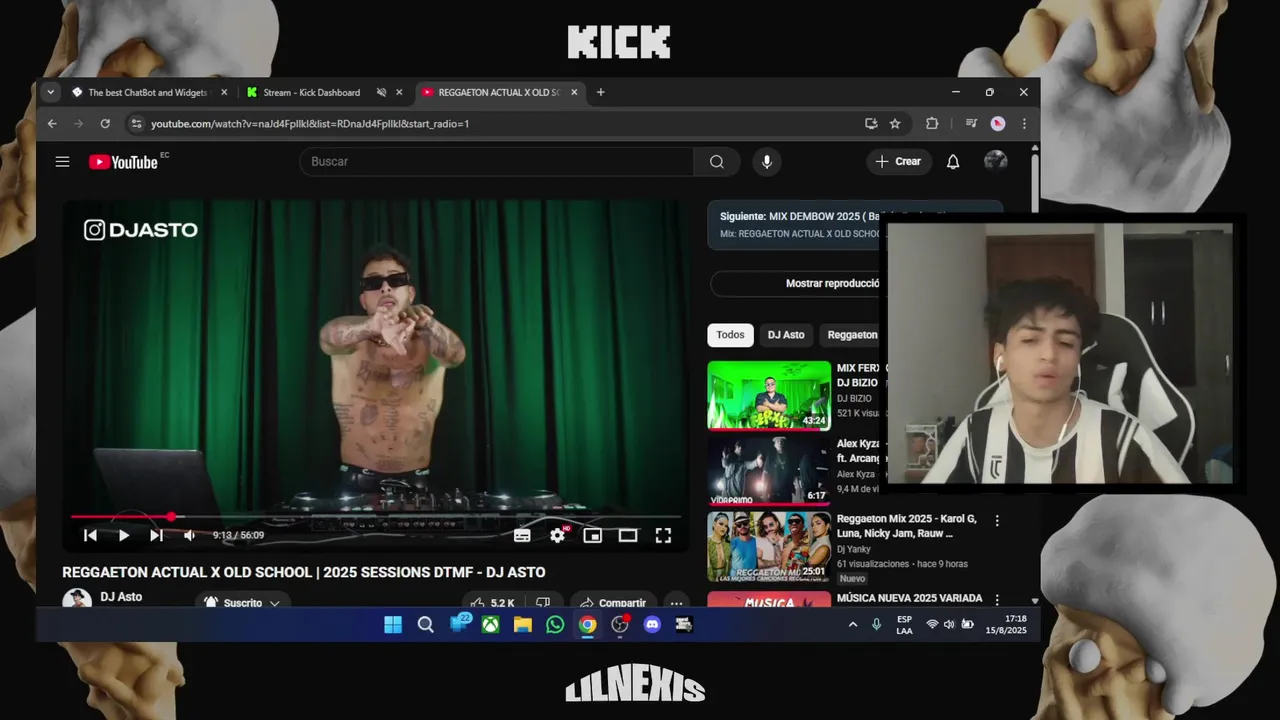The image size is (1280, 720).
Task: Switch to the best ChatBot and Widgets tab
Action: pyautogui.click(x=147, y=92)
